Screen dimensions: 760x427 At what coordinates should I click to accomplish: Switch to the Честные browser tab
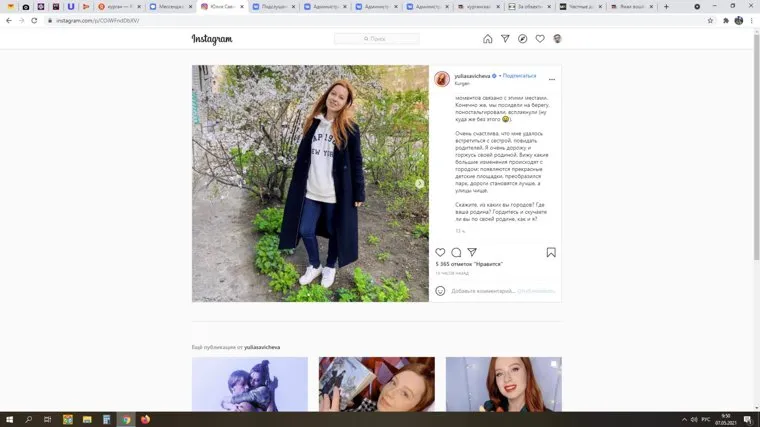click(580, 7)
